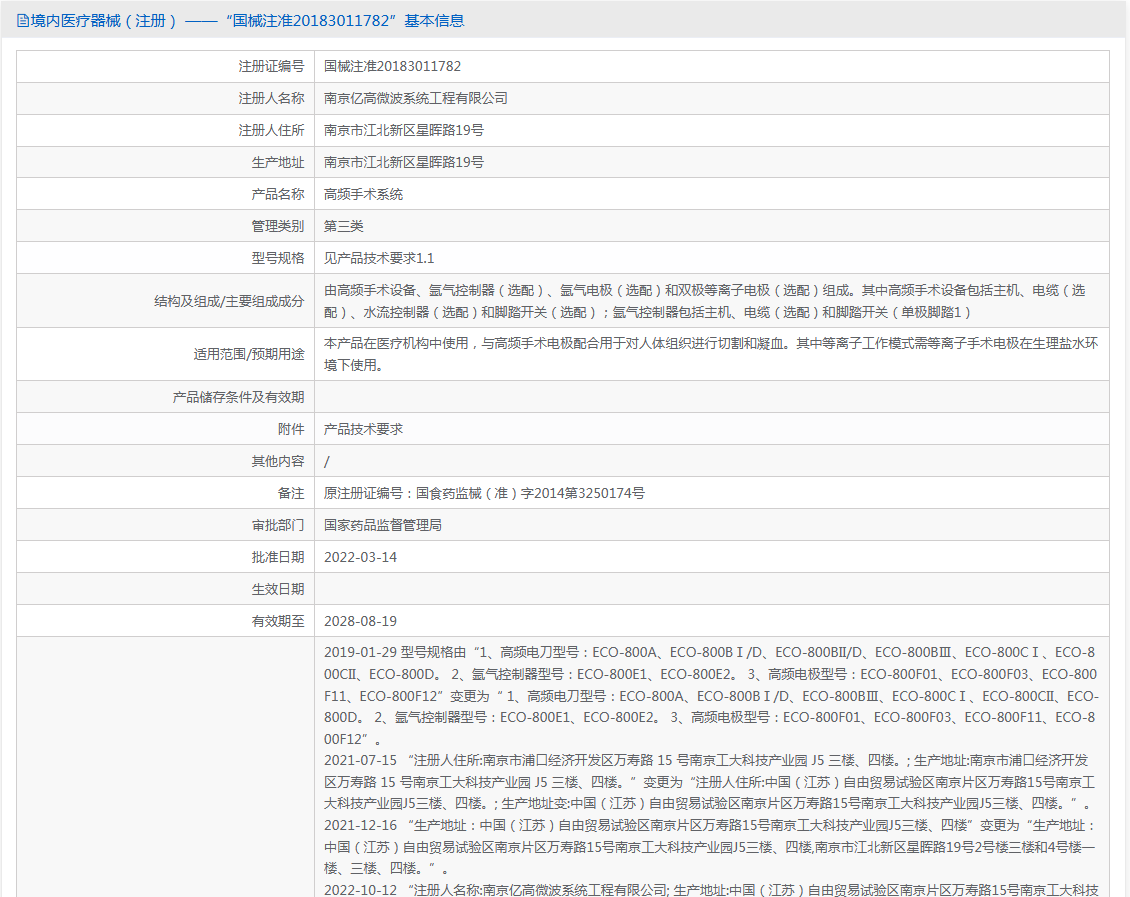The height and width of the screenshot is (897, 1130).
Task: Select the 批准日期 label
Action: [278, 558]
